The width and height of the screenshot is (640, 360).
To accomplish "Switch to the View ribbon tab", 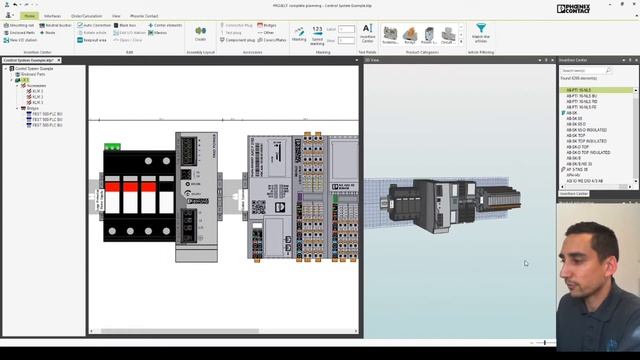I will tap(116, 16).
